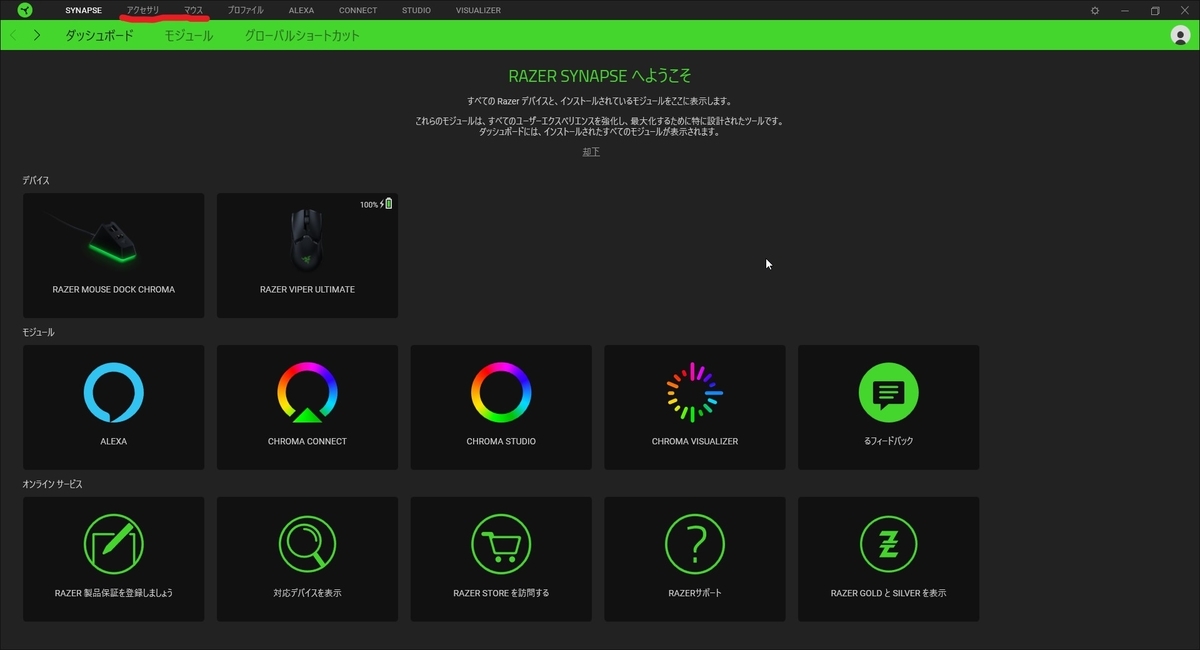Click the CHROMA CONNECT label
1200x650 pixels.
click(x=307, y=441)
